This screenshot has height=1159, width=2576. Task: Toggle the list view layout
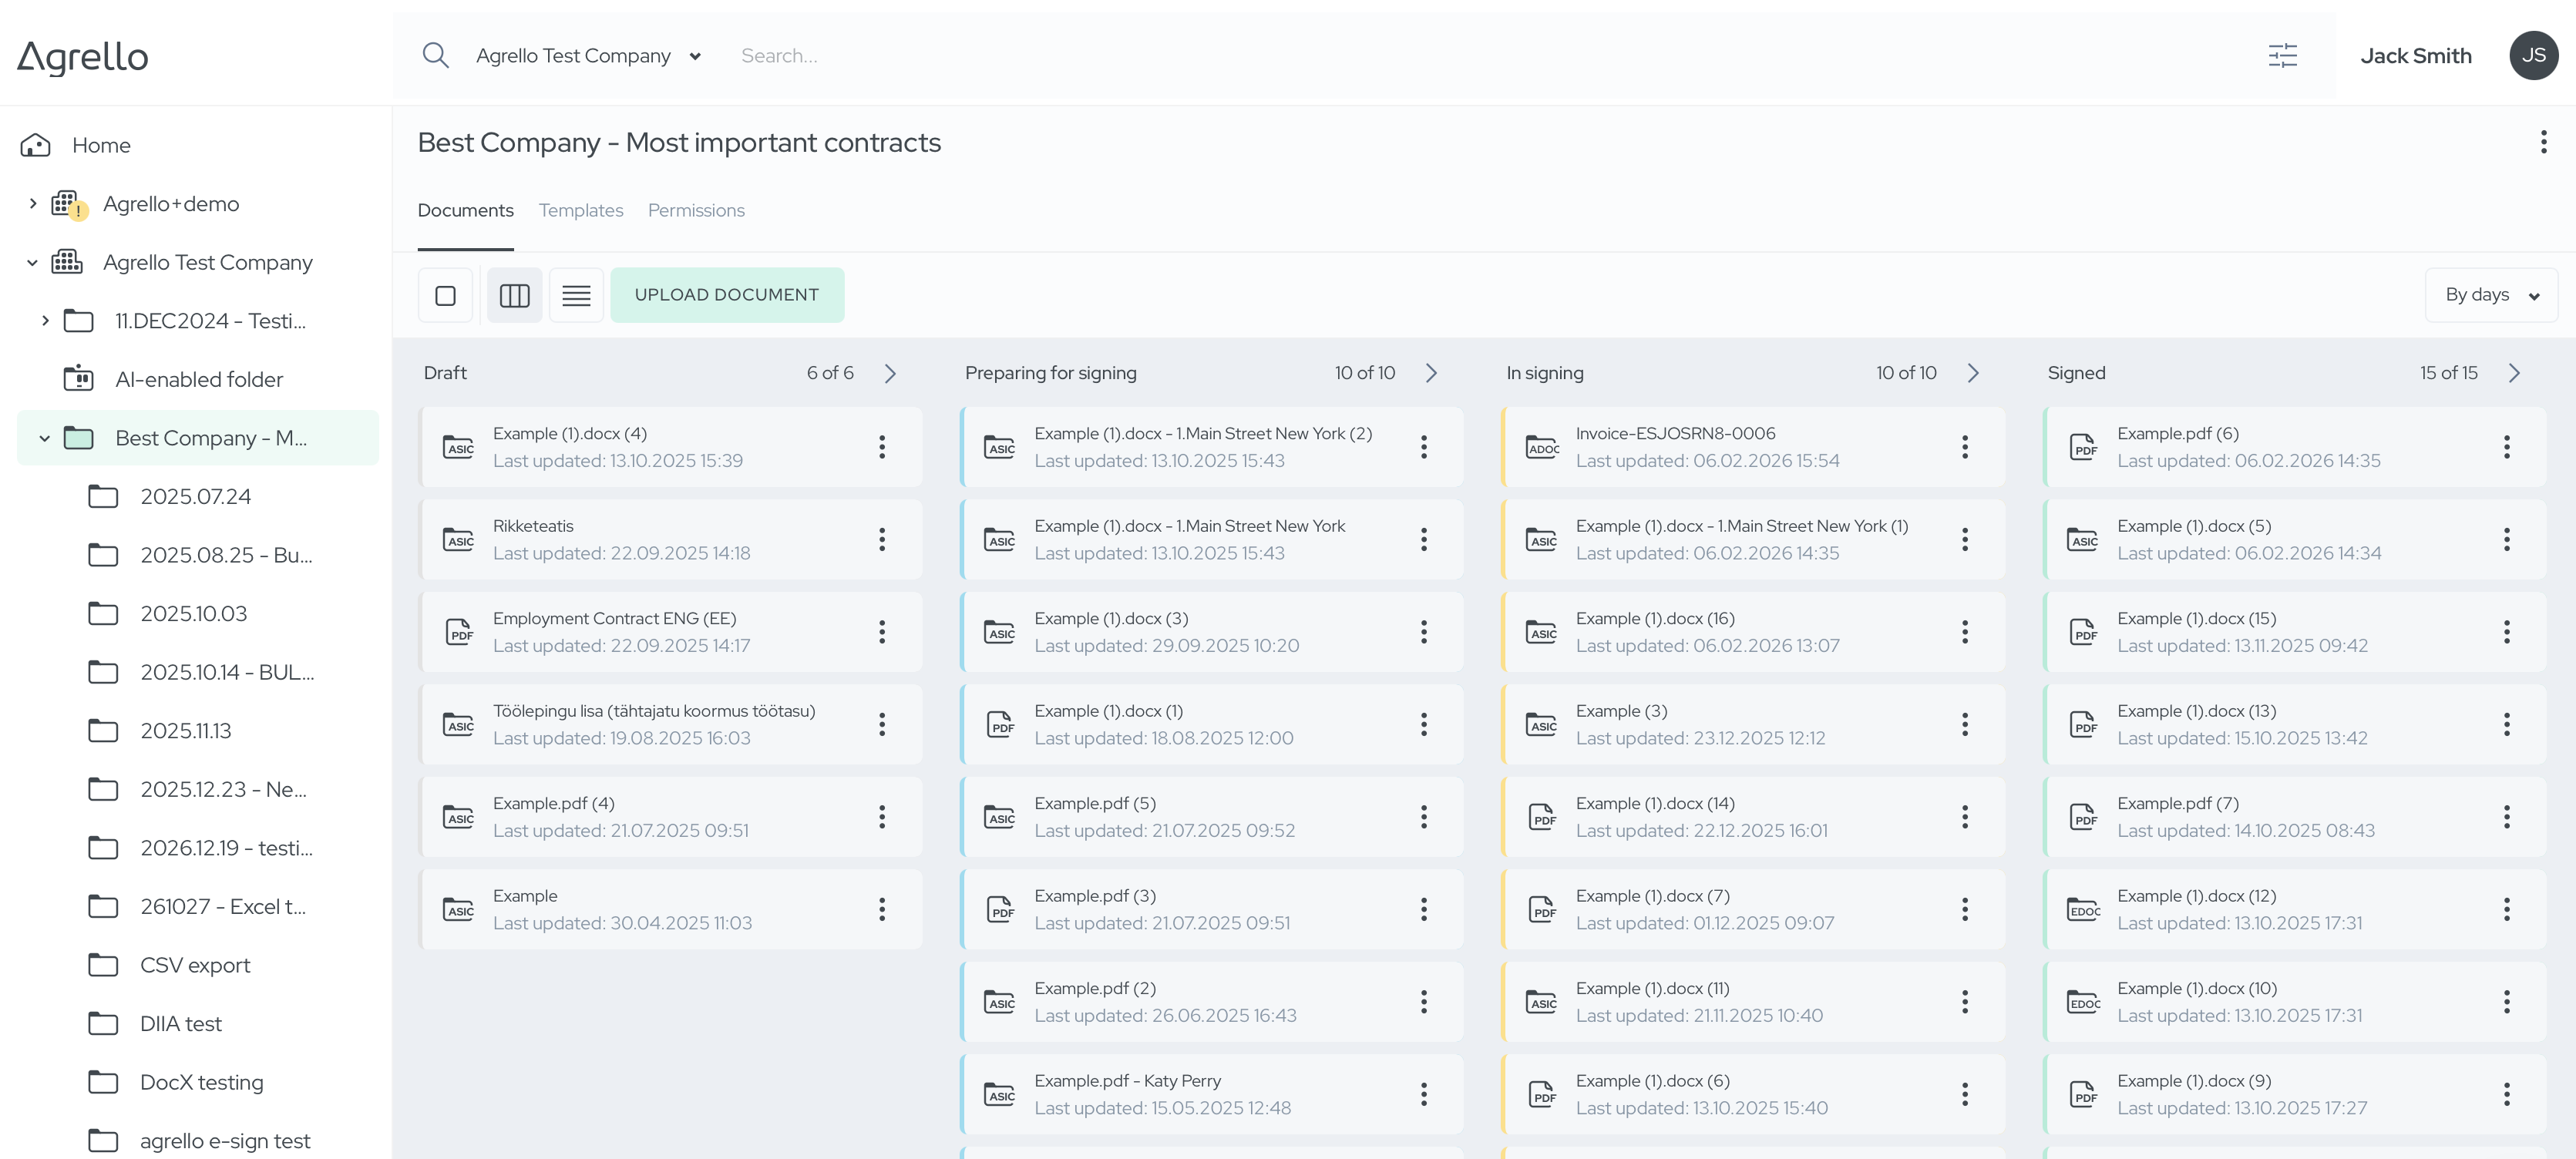(576, 294)
